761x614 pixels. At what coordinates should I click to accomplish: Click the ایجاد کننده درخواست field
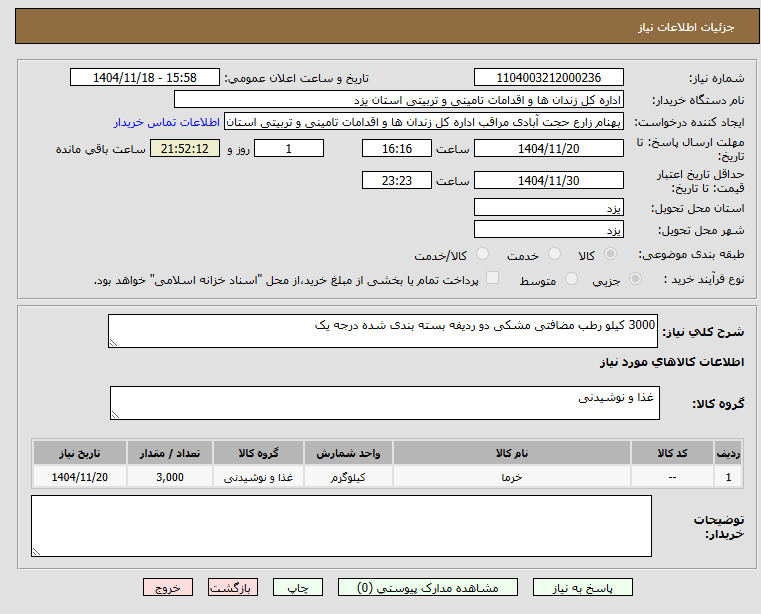tap(424, 122)
